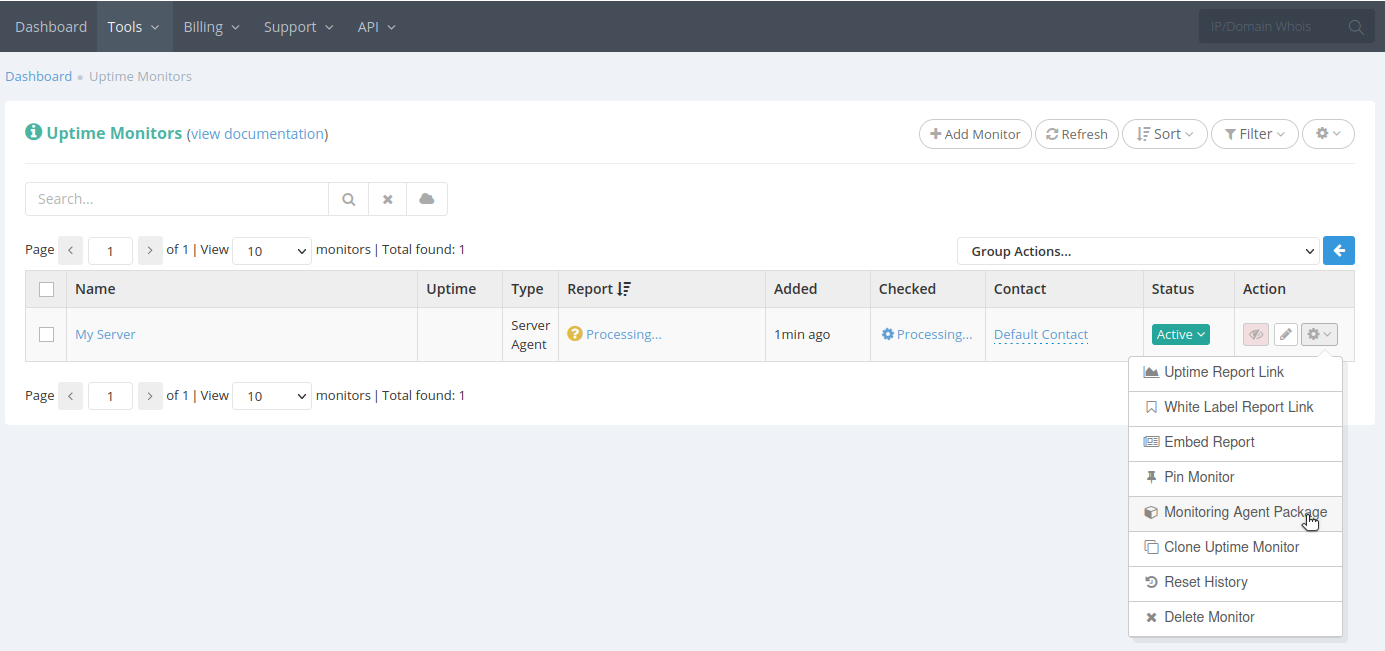
Task: Choose Reset History from the menu
Action: [1235, 583]
